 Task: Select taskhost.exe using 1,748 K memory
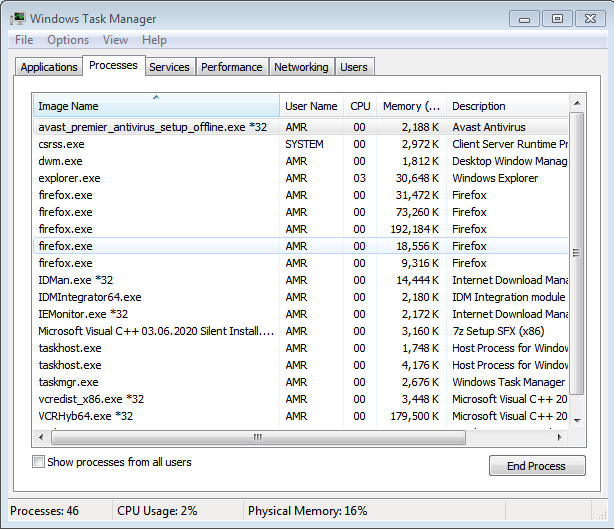coord(301,348)
